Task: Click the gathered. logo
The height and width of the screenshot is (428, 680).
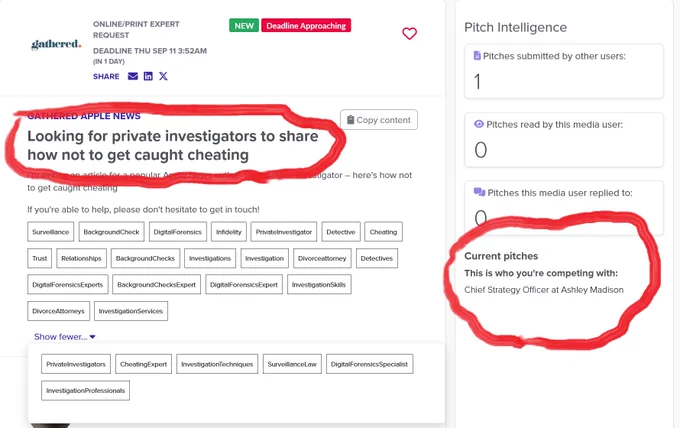Action: coord(56,44)
